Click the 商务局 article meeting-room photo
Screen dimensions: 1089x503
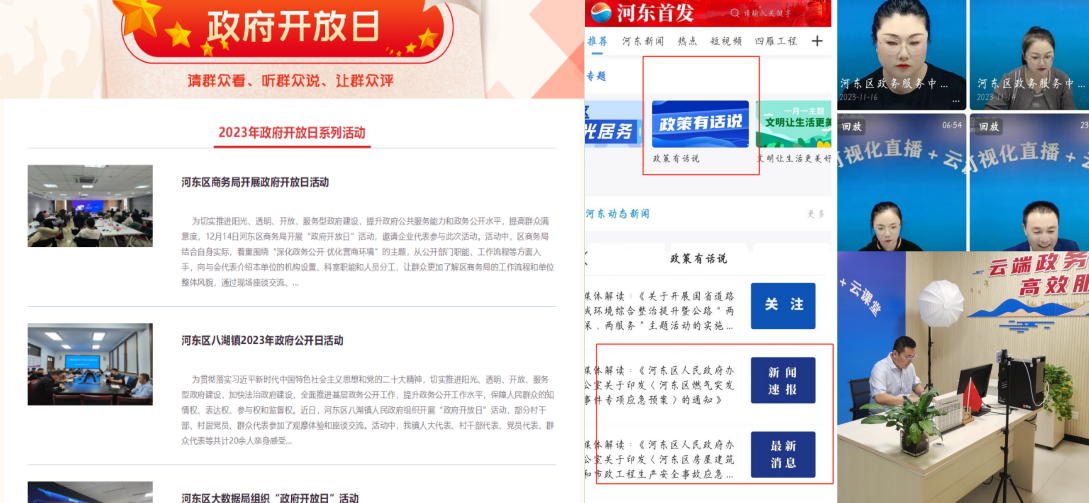click(x=90, y=206)
